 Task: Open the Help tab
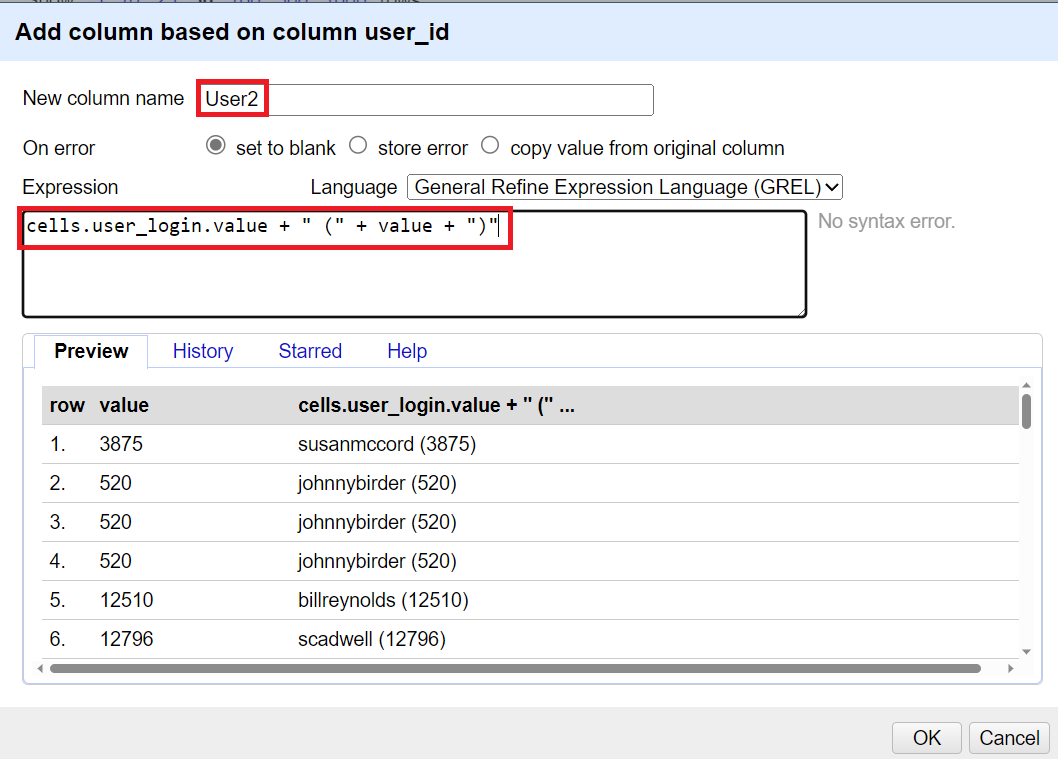point(407,351)
